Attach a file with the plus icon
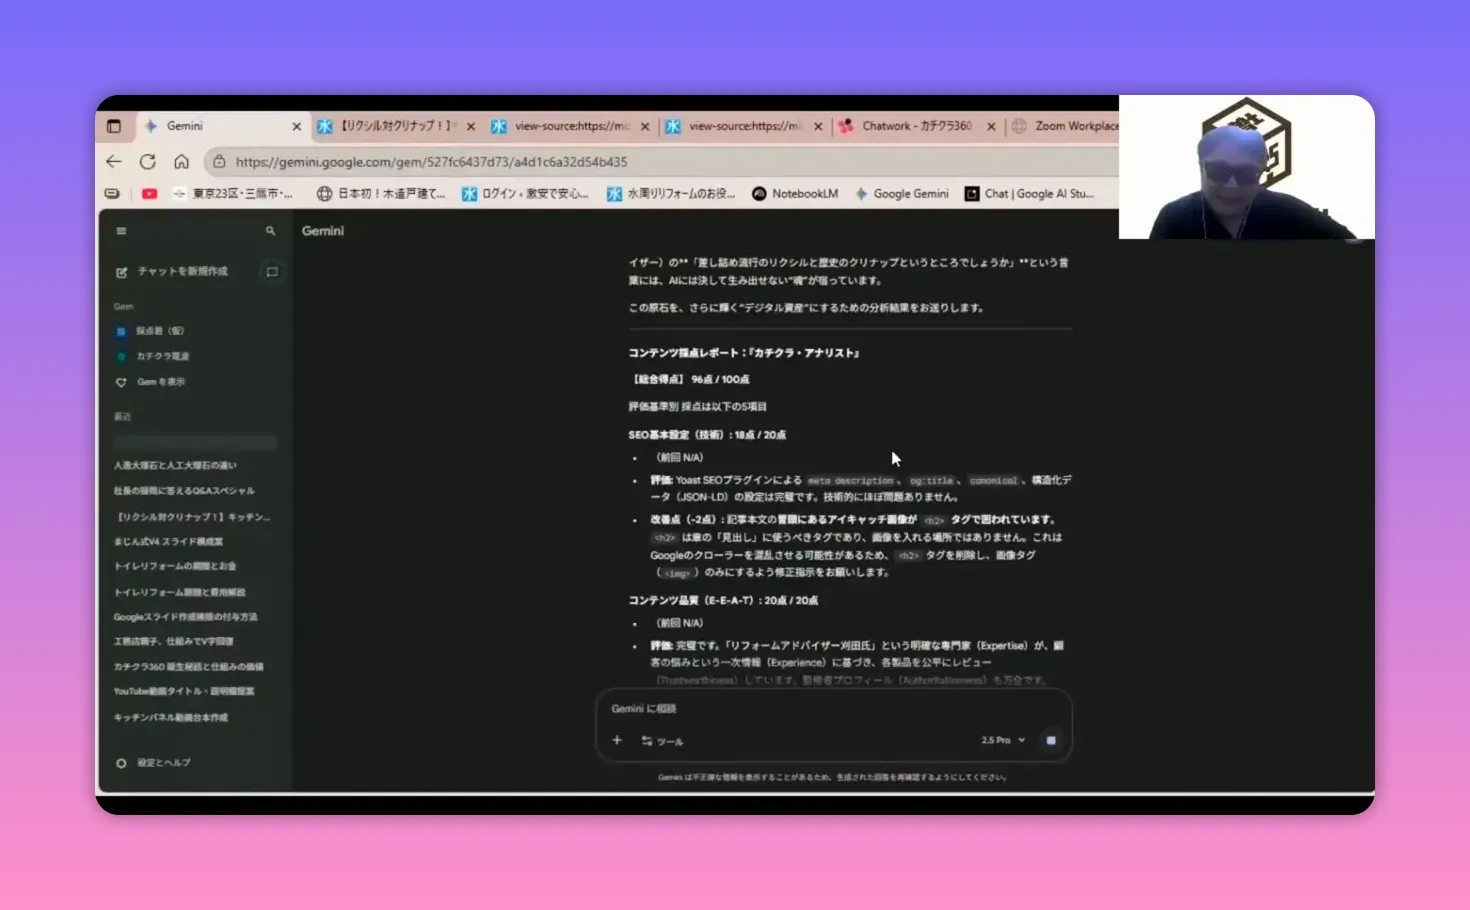The image size is (1470, 910). [x=617, y=740]
